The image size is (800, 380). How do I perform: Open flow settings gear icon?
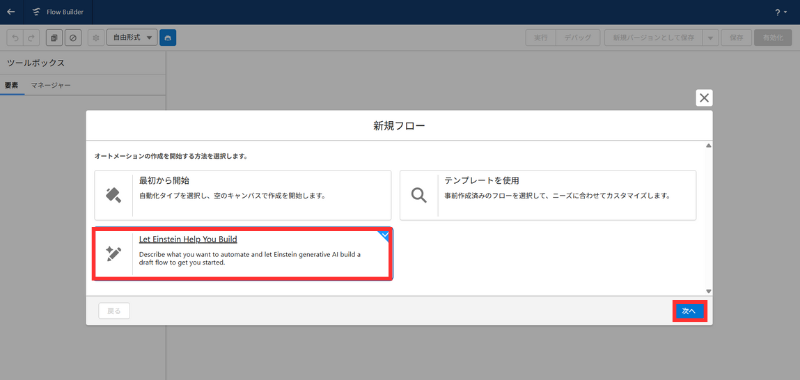point(95,38)
